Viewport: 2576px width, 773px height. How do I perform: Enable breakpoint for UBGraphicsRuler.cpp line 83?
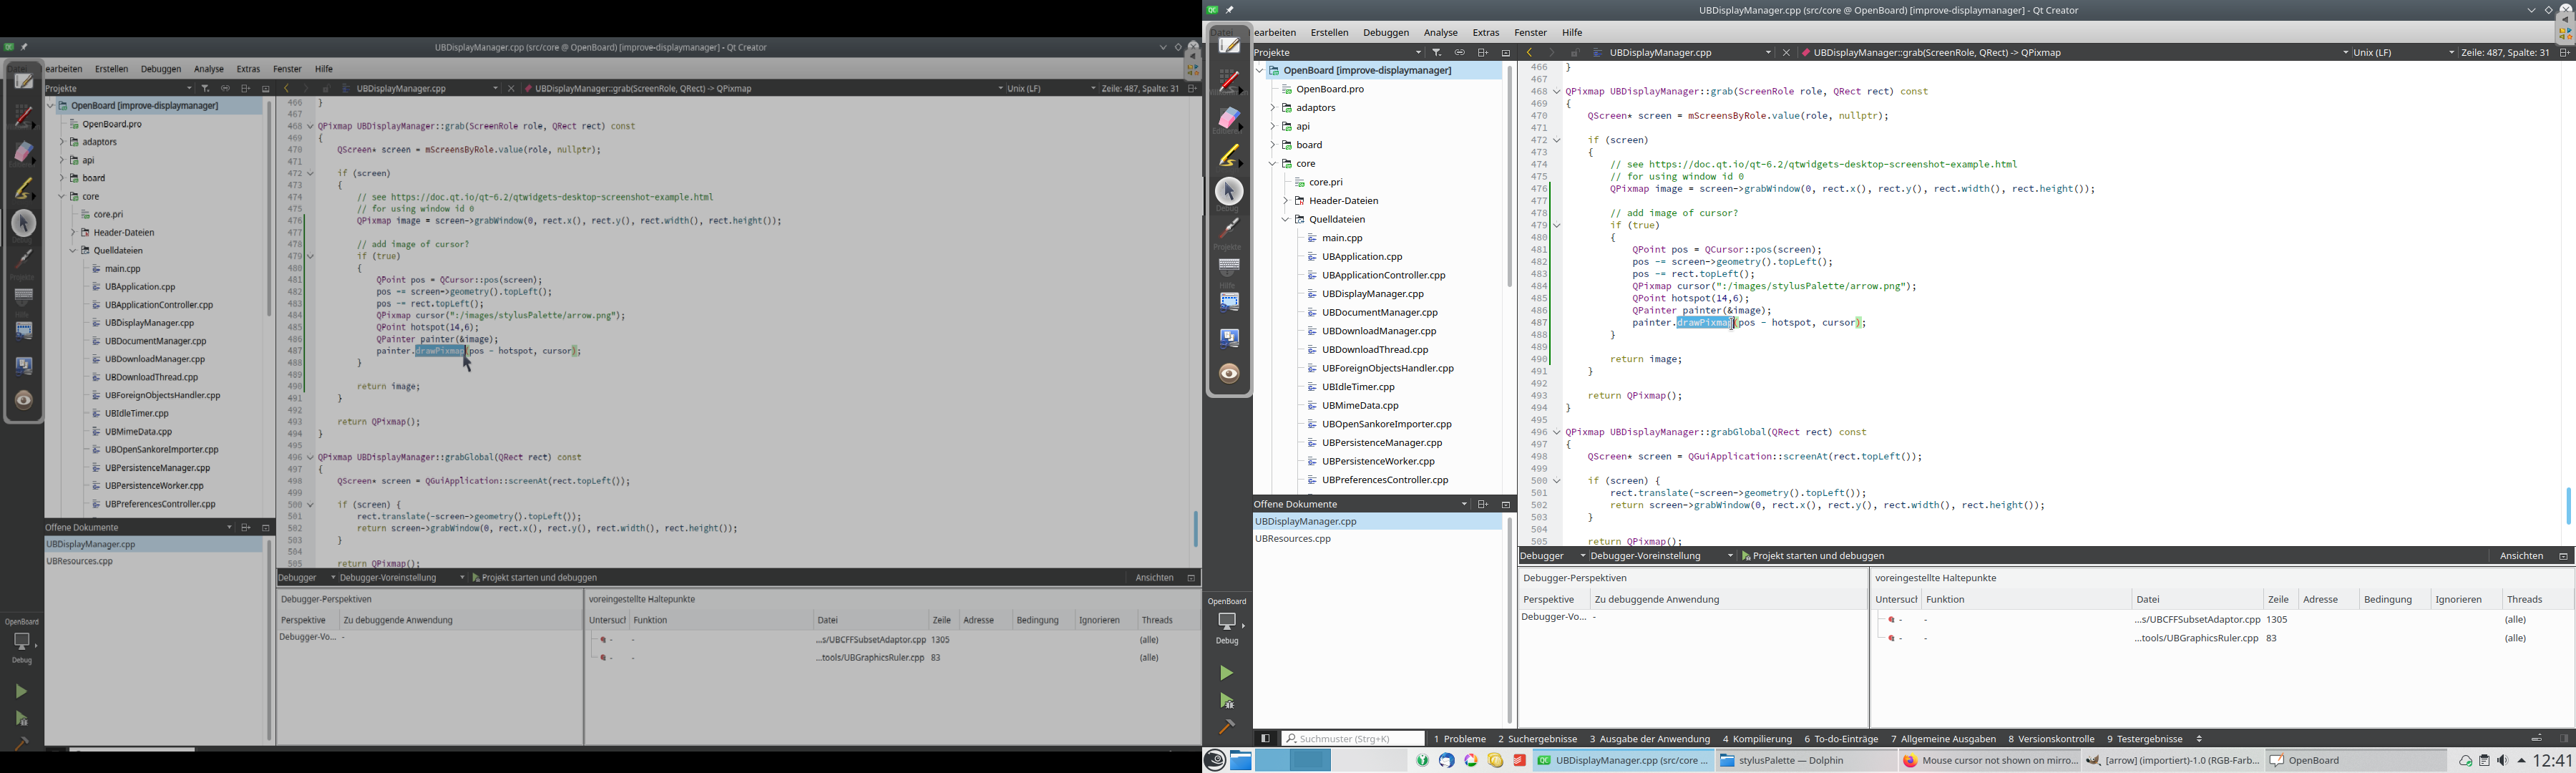(x=1891, y=638)
